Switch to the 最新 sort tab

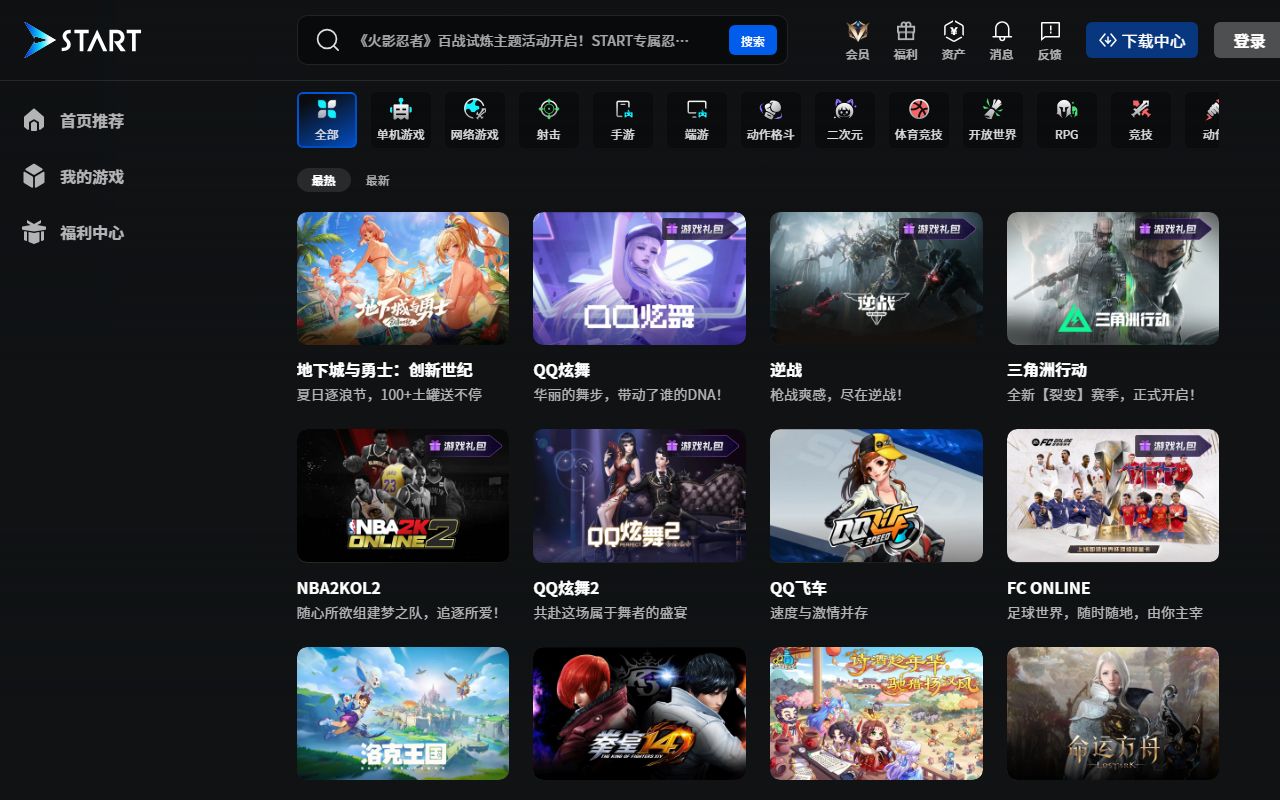(x=378, y=180)
